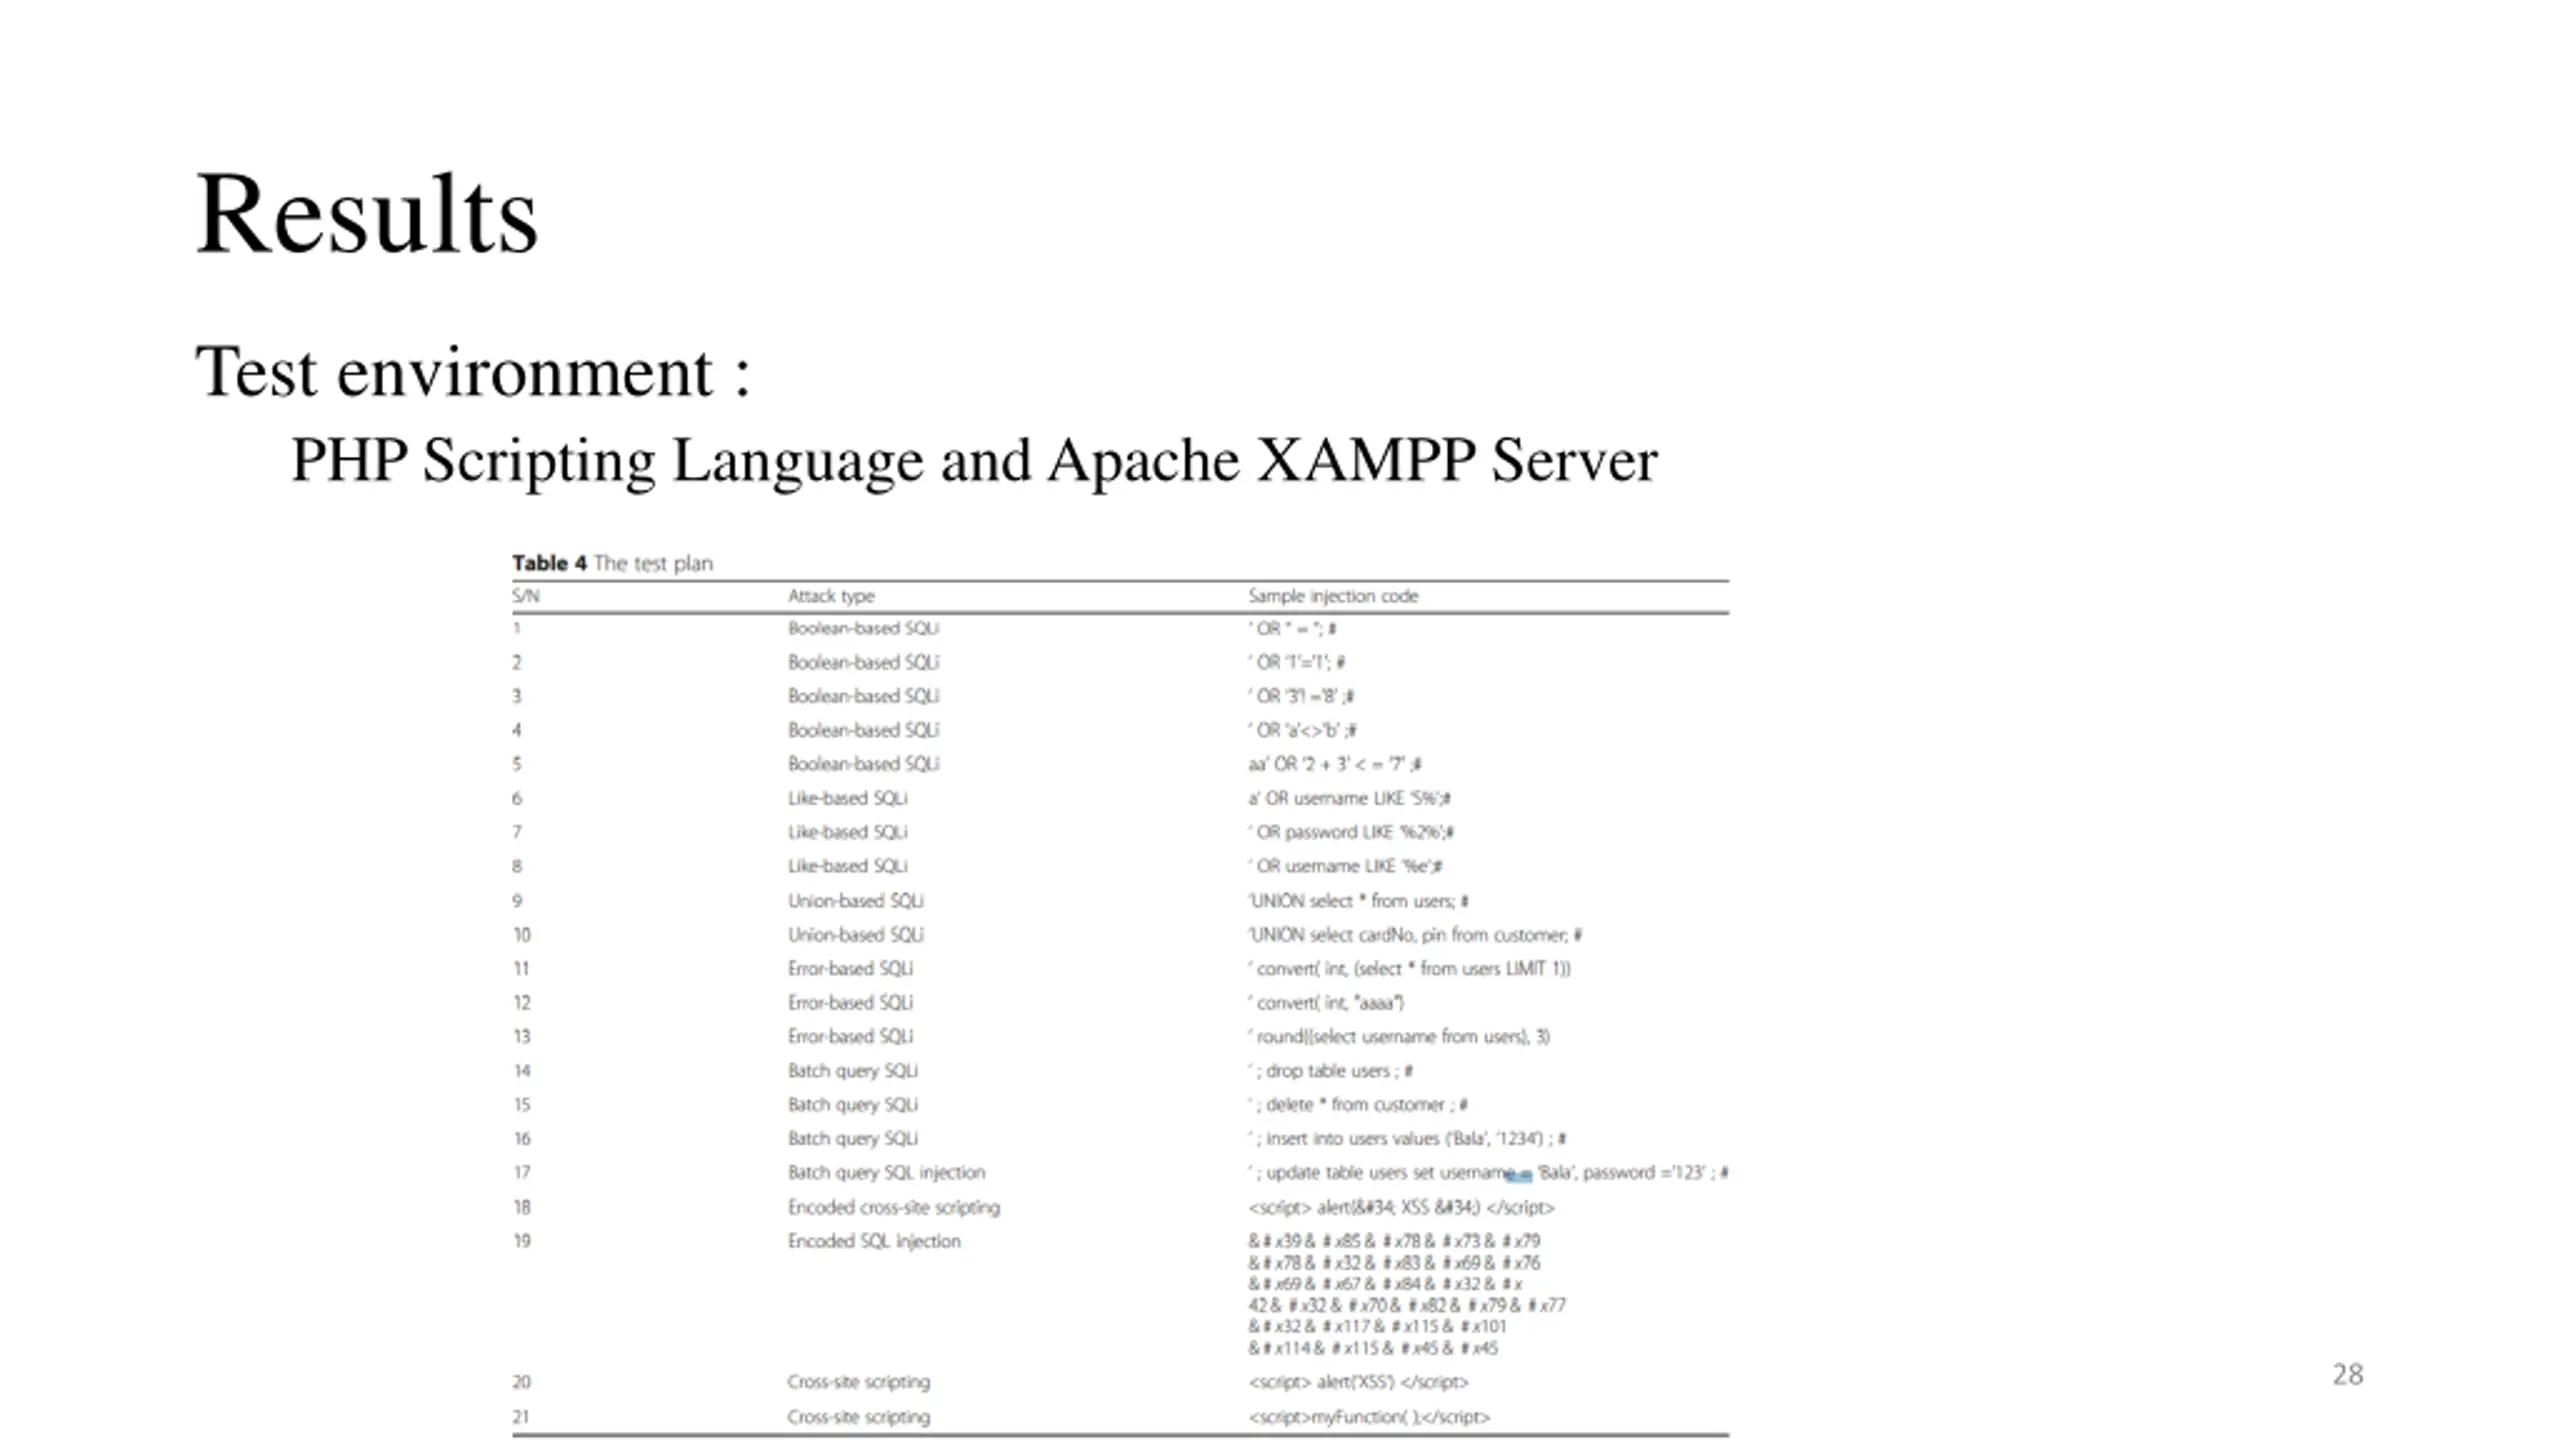
Task: Click the "<script>myFunction( );</script>" code
Action: 1369,1417
